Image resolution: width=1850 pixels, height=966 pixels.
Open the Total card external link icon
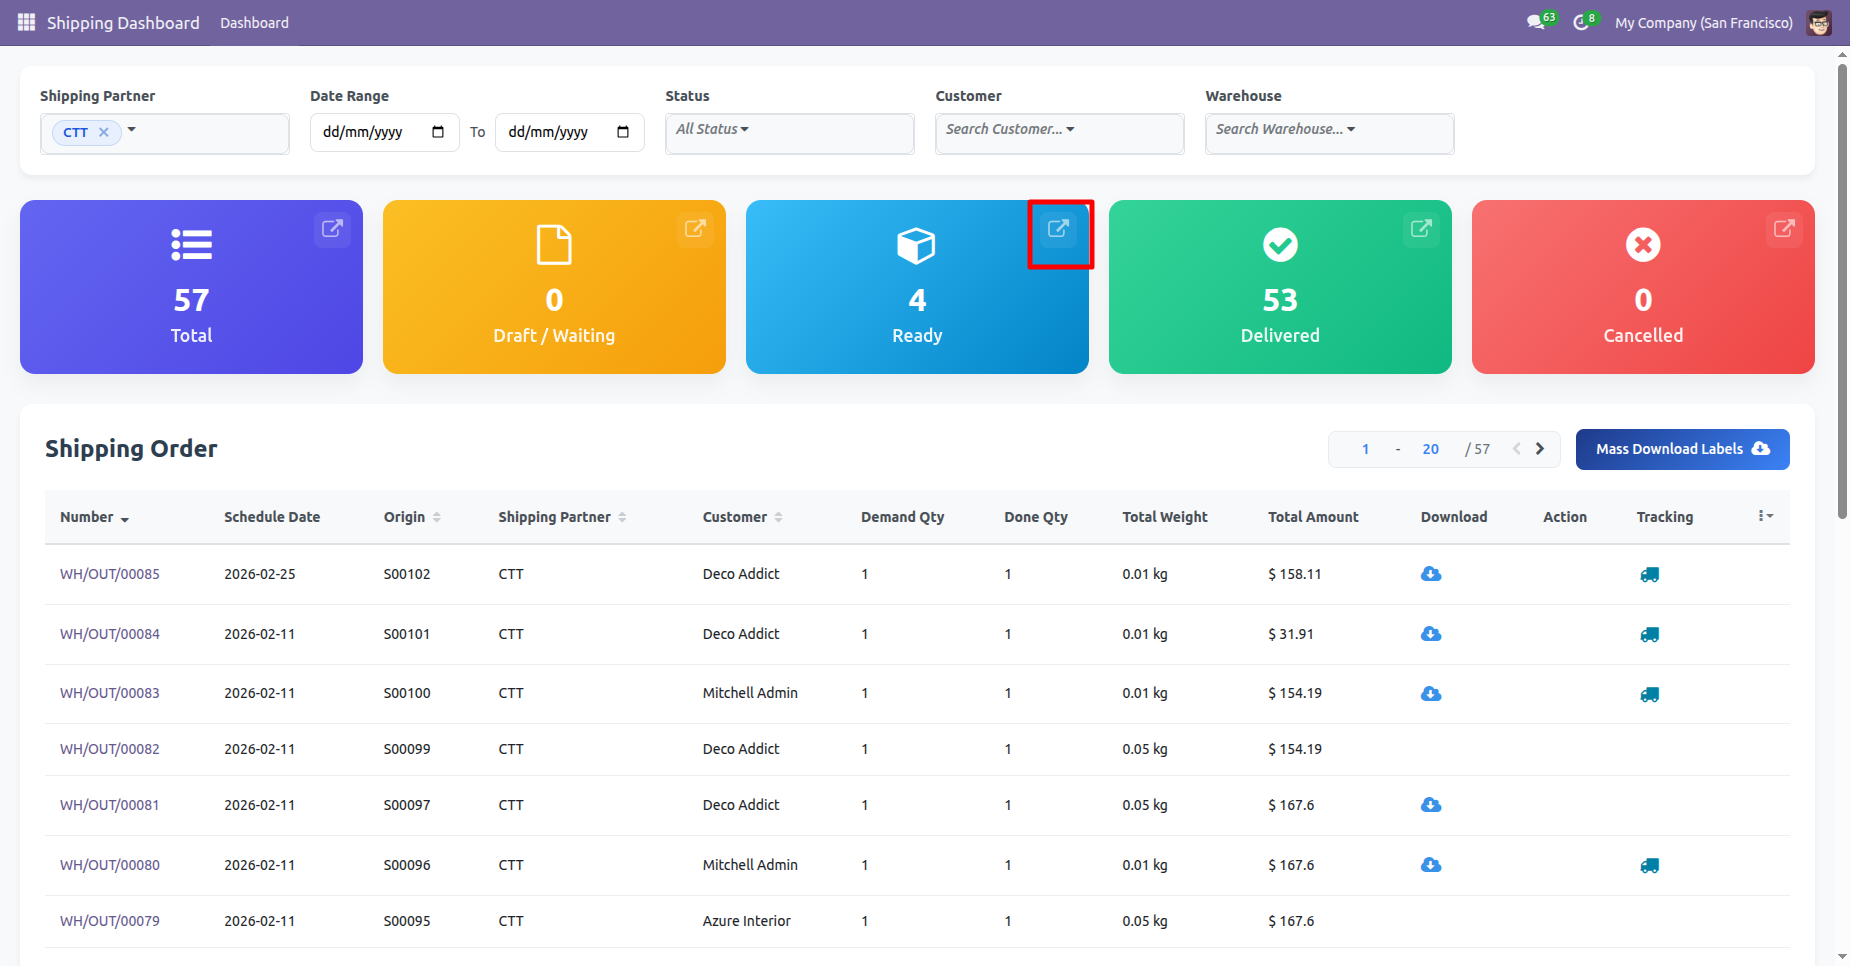332,229
